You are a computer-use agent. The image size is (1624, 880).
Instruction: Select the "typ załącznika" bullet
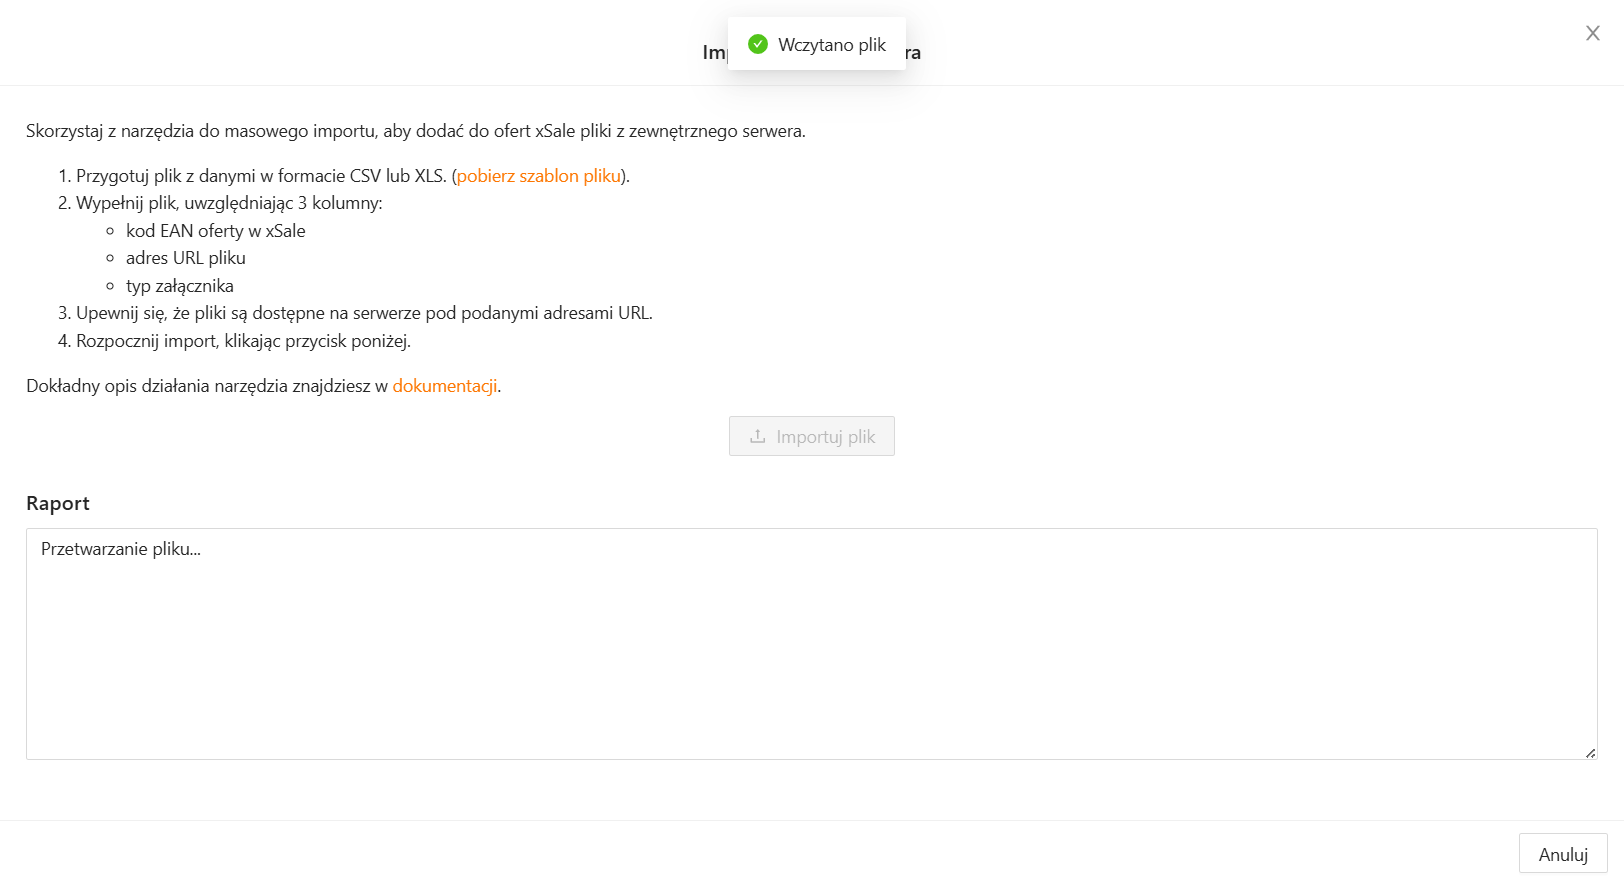[180, 286]
